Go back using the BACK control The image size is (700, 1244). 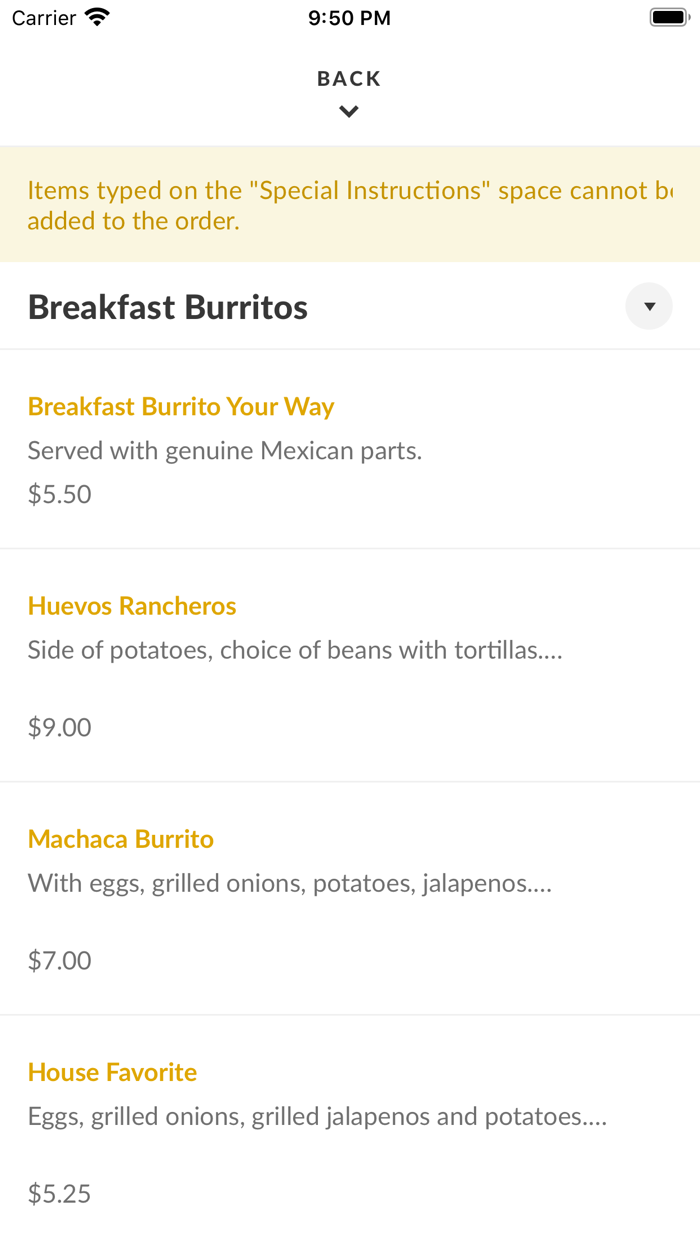coord(349,78)
